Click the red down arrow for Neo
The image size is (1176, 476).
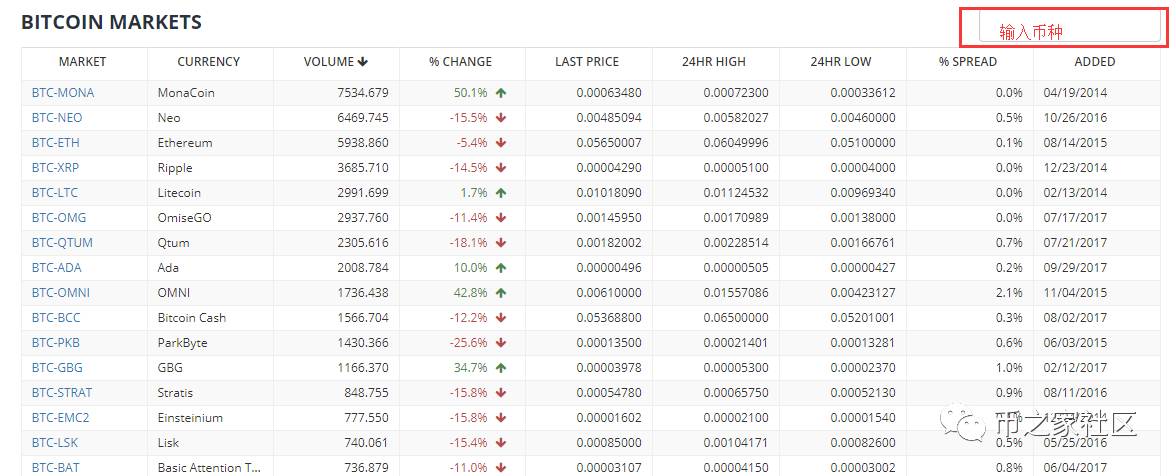pyautogui.click(x=501, y=118)
